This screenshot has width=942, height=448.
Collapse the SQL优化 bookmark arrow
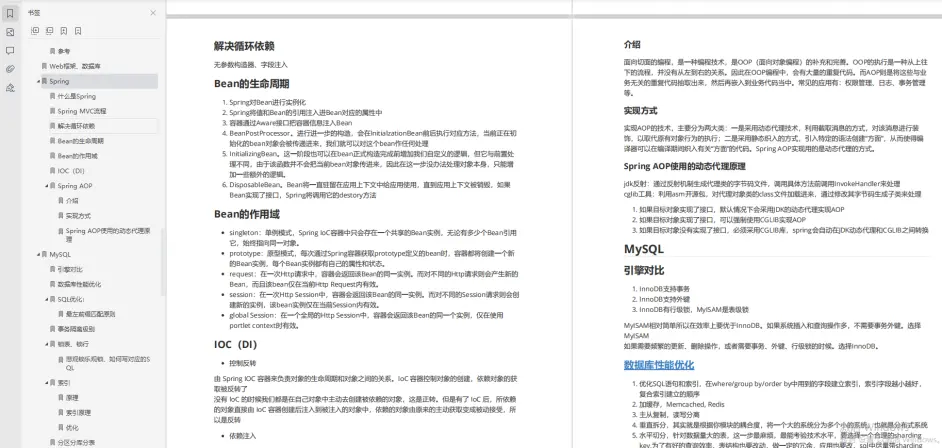click(x=46, y=299)
